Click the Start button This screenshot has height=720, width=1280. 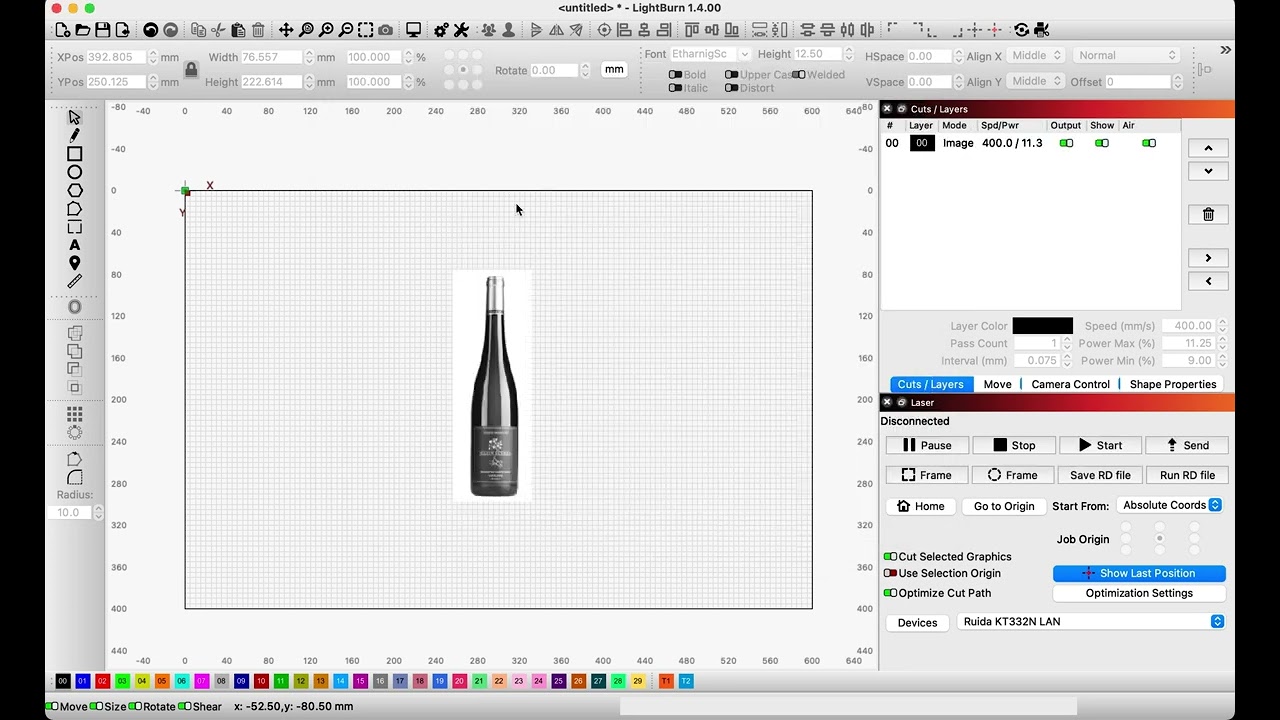pyautogui.click(x=1100, y=445)
